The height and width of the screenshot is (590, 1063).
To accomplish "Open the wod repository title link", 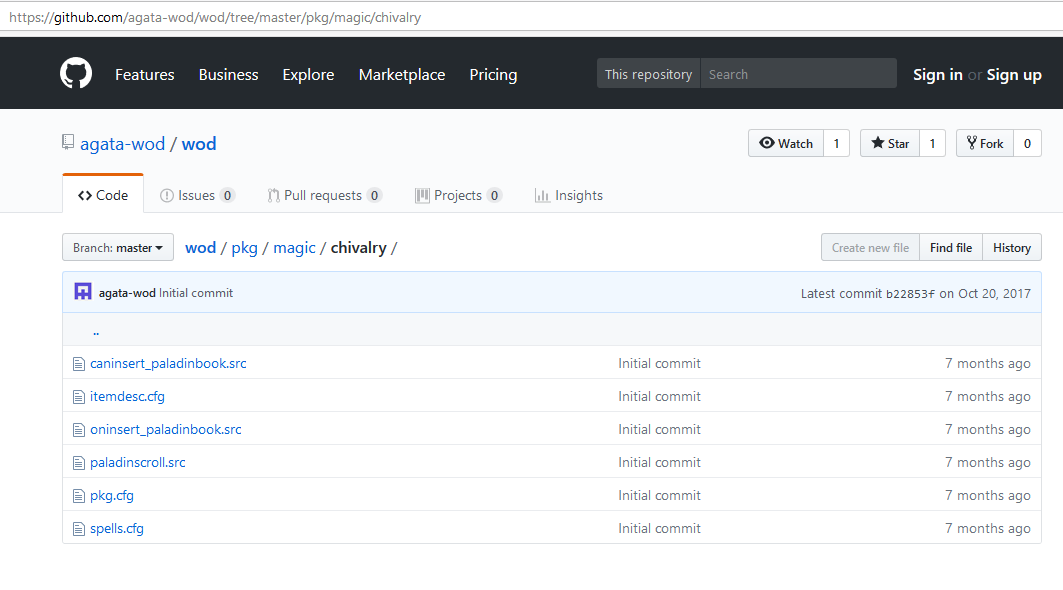I will [x=199, y=144].
